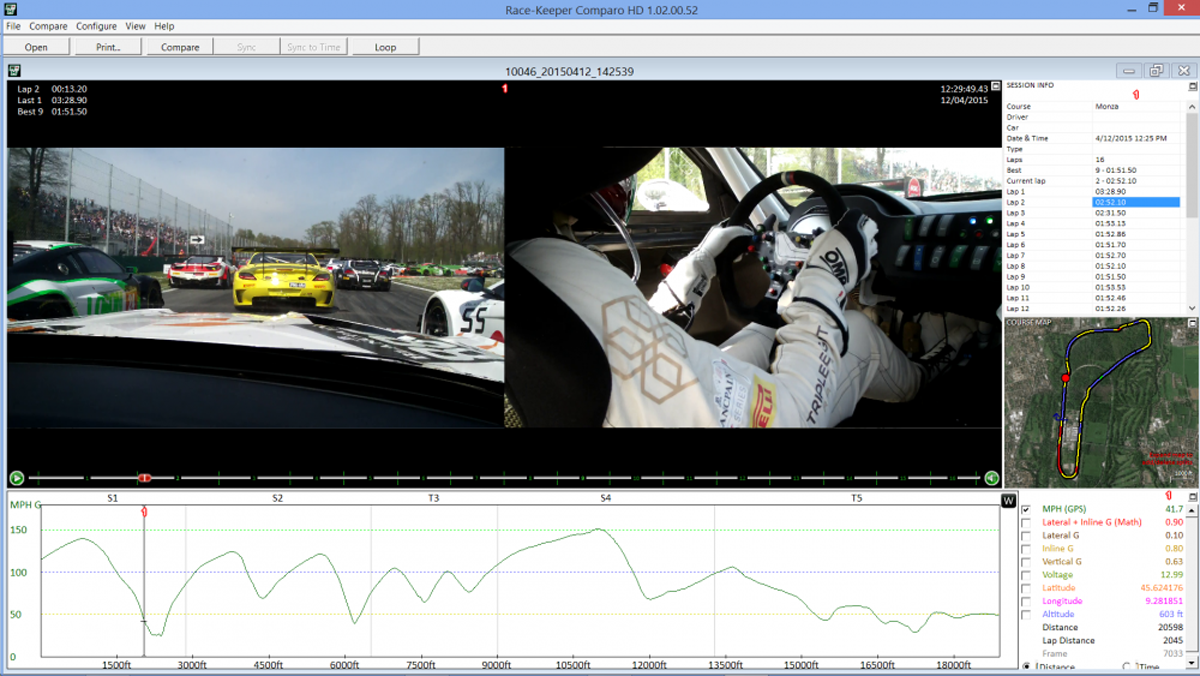Enable the Longitude channel checkbox

point(1026,601)
